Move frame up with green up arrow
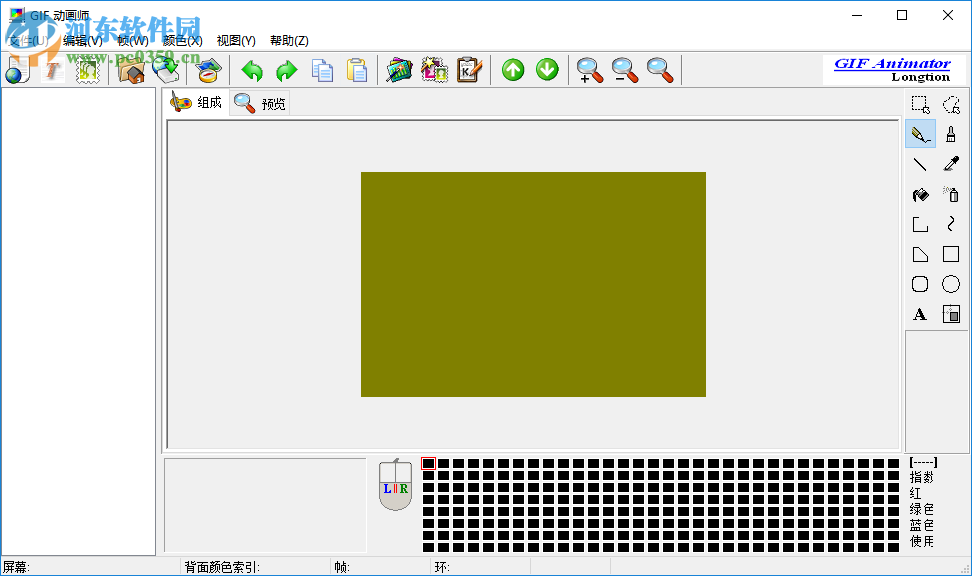972x576 pixels. tap(513, 70)
